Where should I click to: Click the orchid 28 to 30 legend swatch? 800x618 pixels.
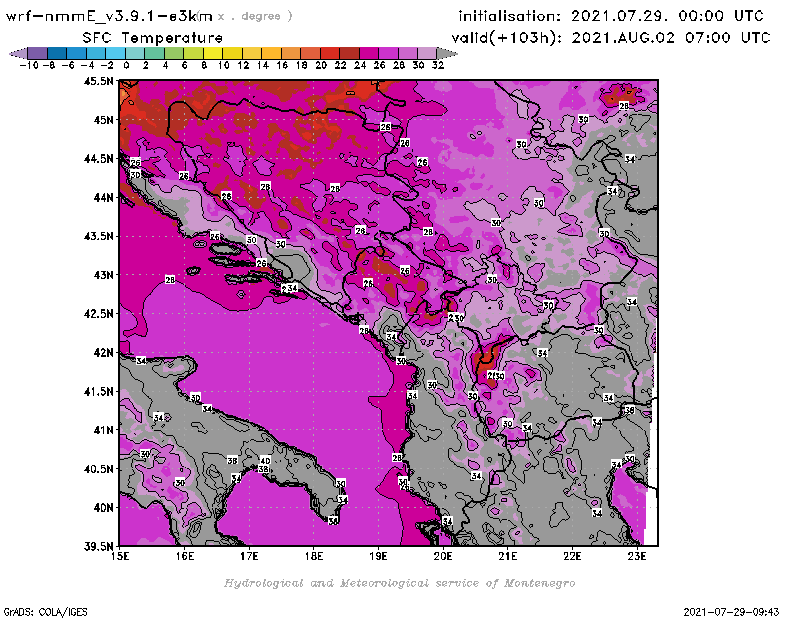tap(408, 53)
